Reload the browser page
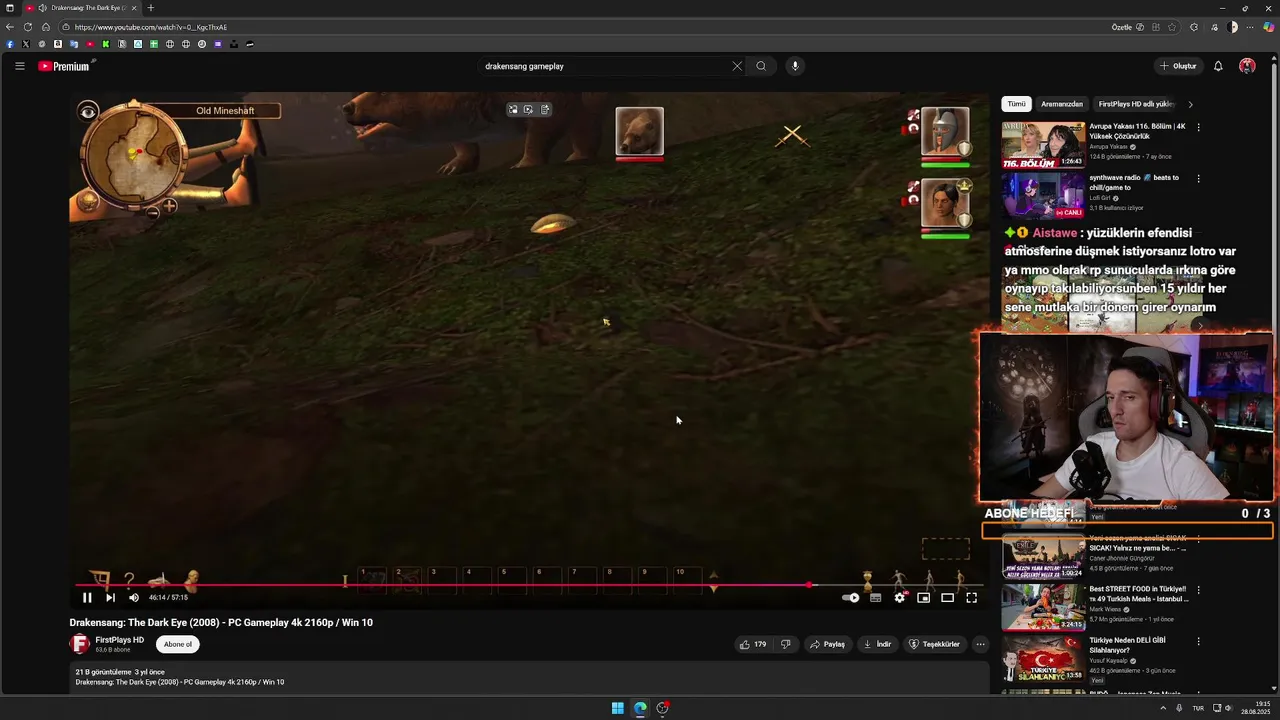This screenshot has height=720, width=1280. (x=28, y=27)
